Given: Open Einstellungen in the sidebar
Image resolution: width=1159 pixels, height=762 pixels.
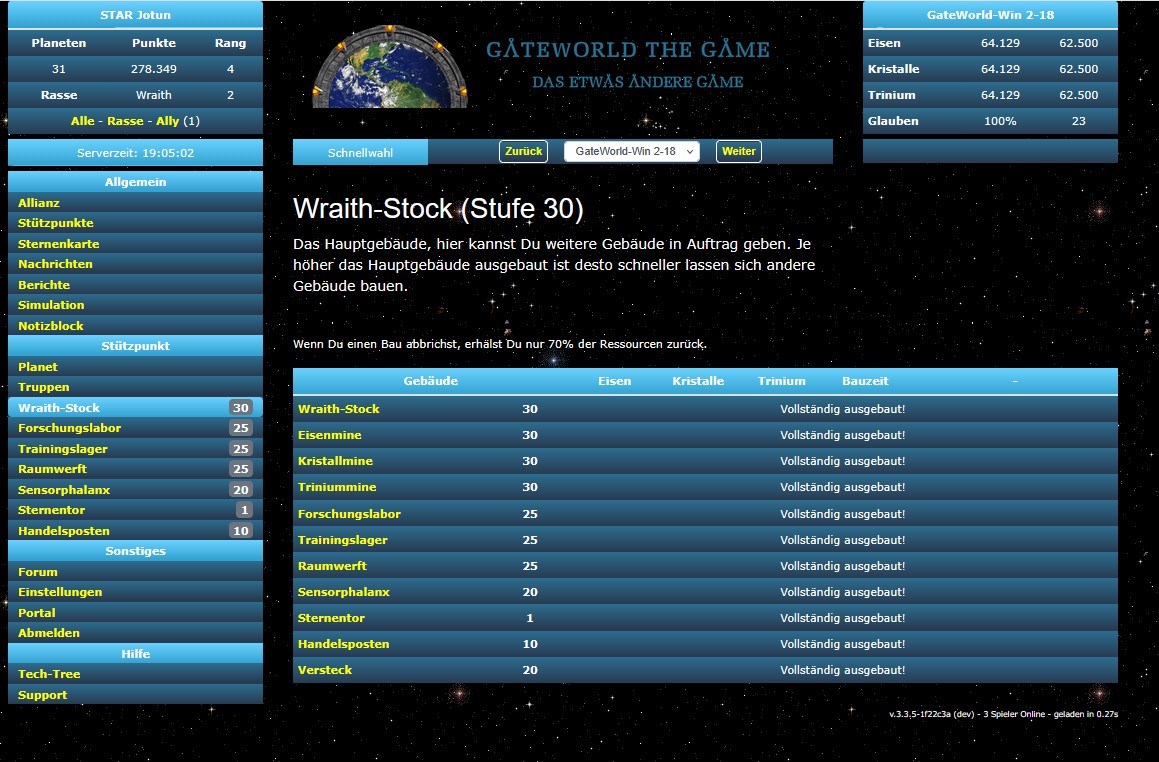Looking at the screenshot, I should 60,592.
